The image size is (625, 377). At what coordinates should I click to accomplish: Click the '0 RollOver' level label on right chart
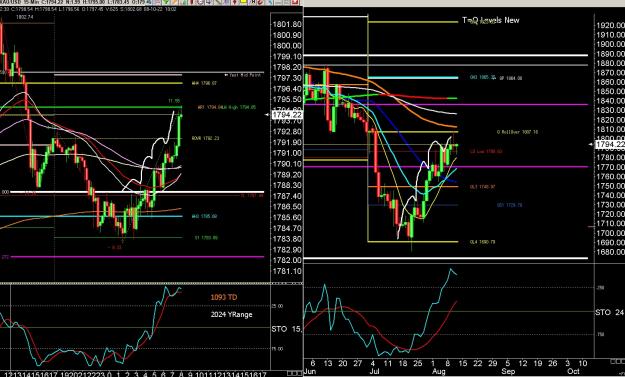(517, 132)
